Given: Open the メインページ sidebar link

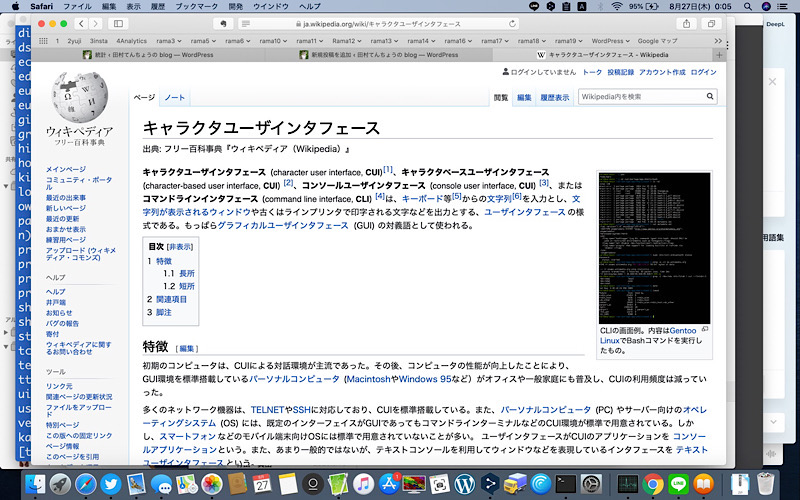Looking at the screenshot, I should 66,169.
